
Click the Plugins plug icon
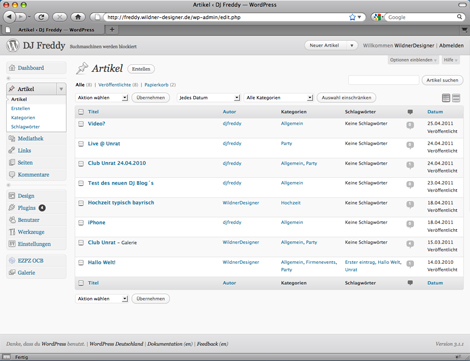point(12,208)
